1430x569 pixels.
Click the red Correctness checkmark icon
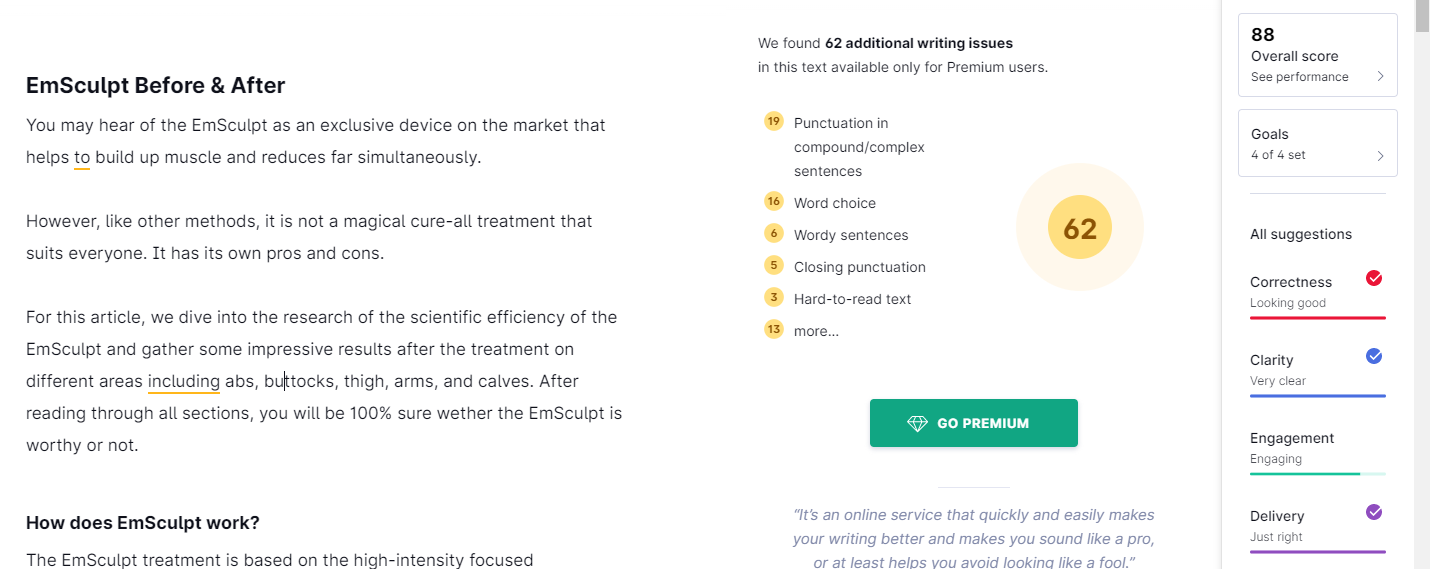click(1374, 278)
